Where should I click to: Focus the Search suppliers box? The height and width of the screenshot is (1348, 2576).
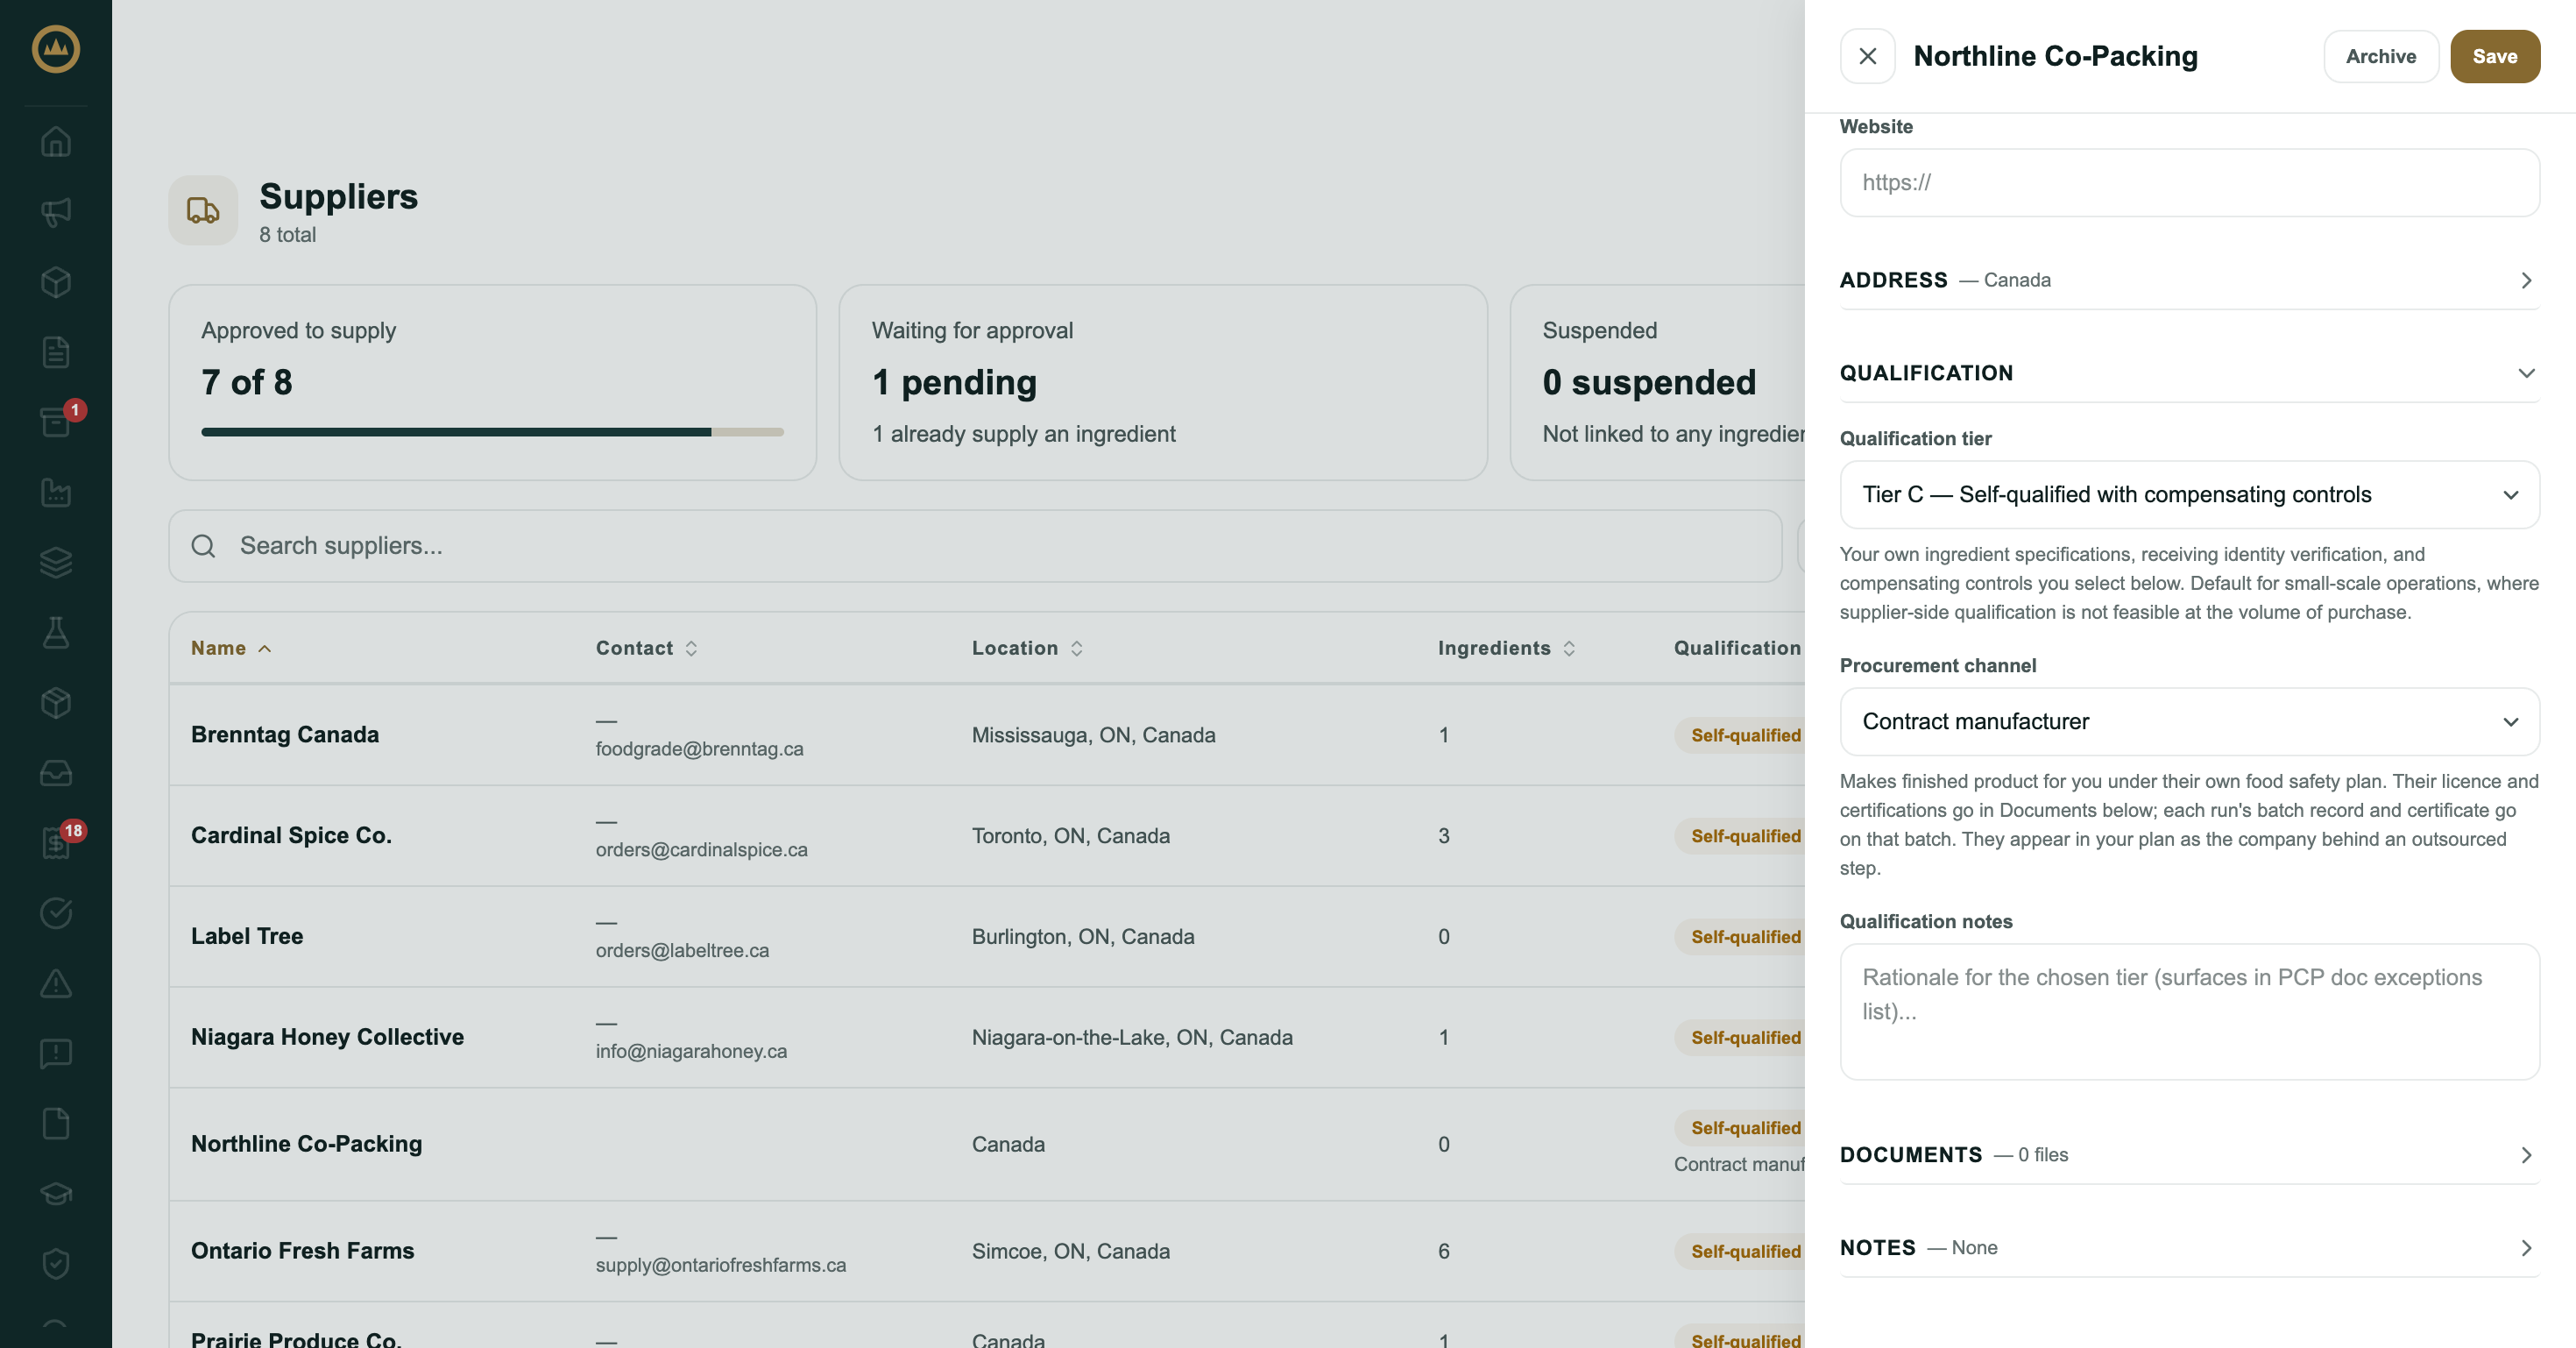(975, 546)
